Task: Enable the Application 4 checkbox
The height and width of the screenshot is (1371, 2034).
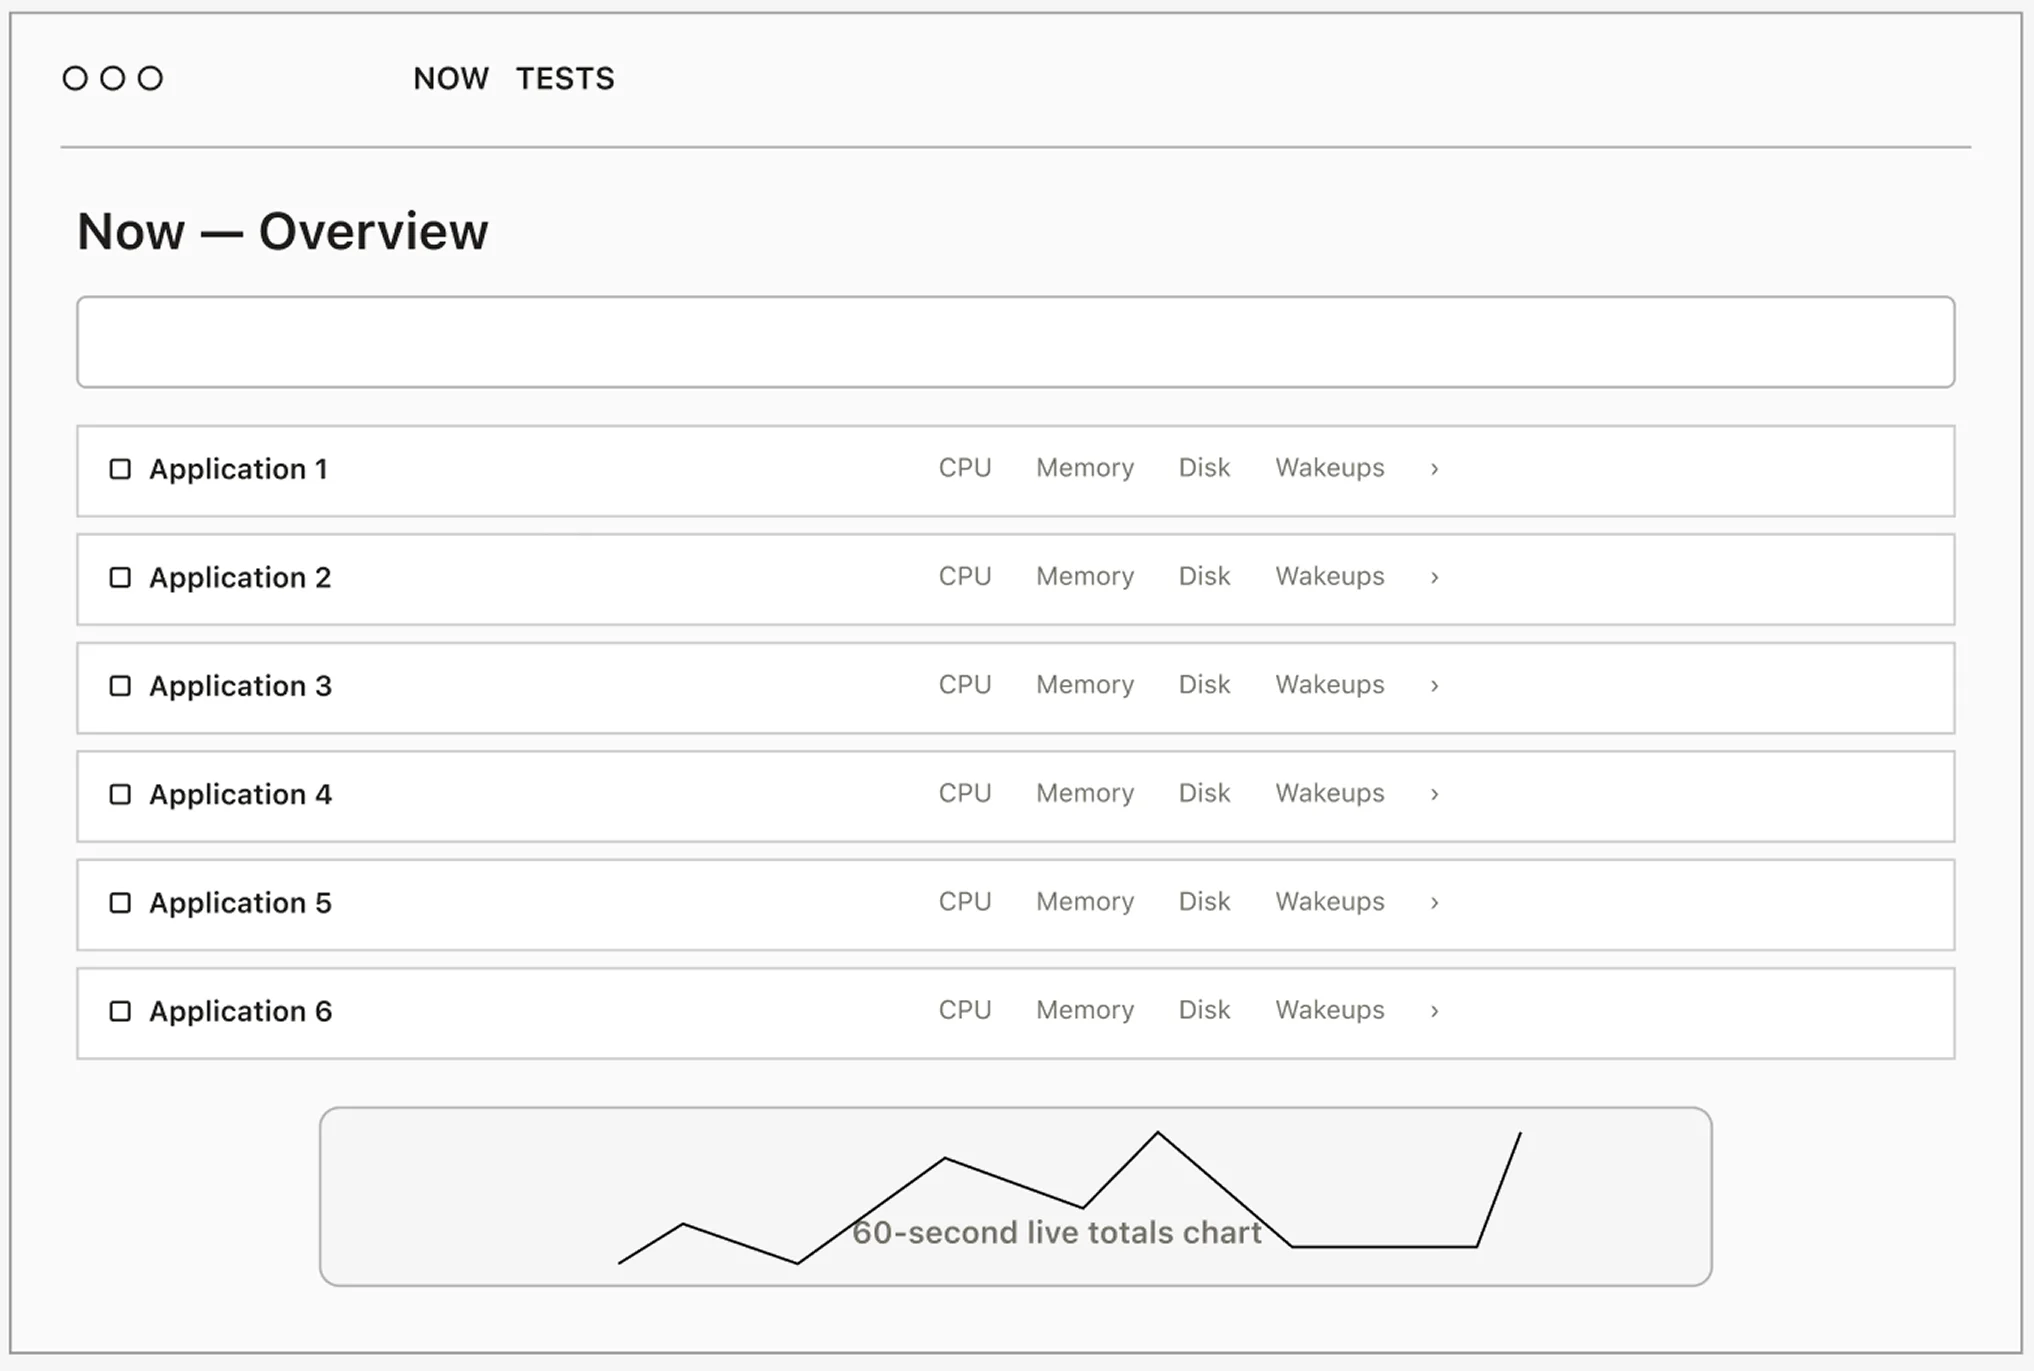Action: click(120, 794)
